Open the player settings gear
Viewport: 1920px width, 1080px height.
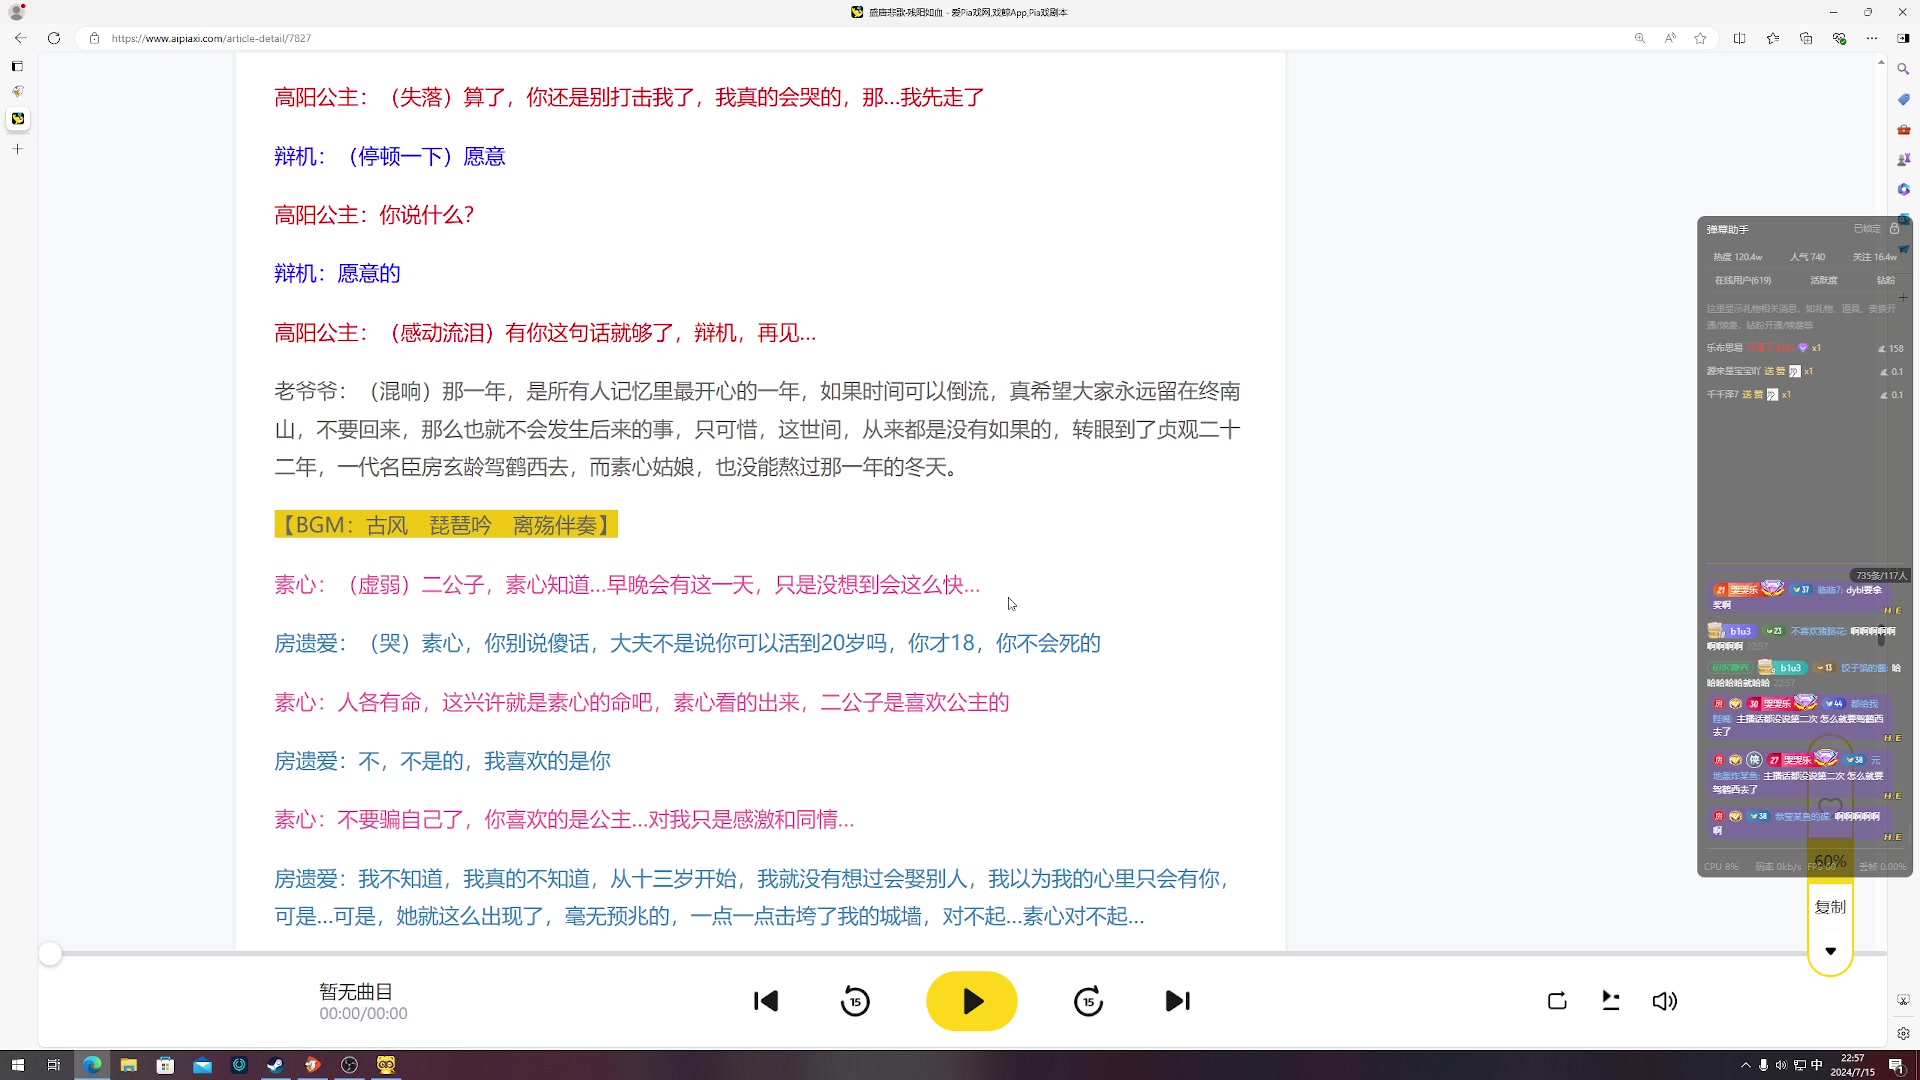point(1904,1034)
